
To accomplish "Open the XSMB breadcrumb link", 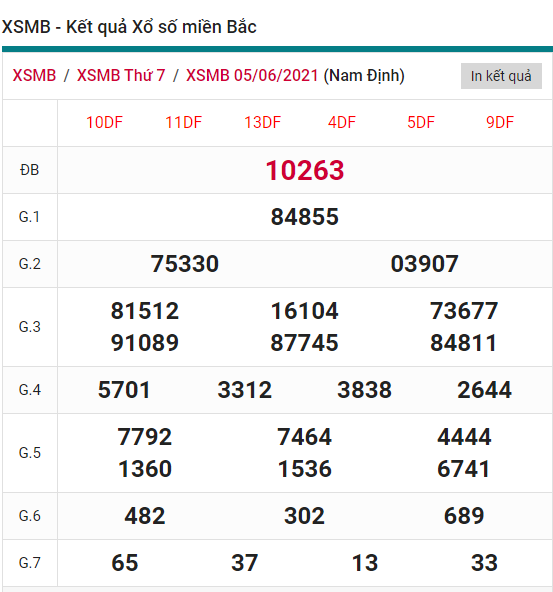I will coord(34,76).
